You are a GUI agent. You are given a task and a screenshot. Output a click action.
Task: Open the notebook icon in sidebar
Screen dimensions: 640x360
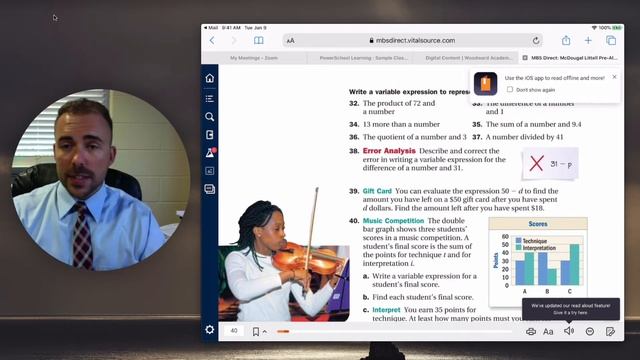point(210,135)
